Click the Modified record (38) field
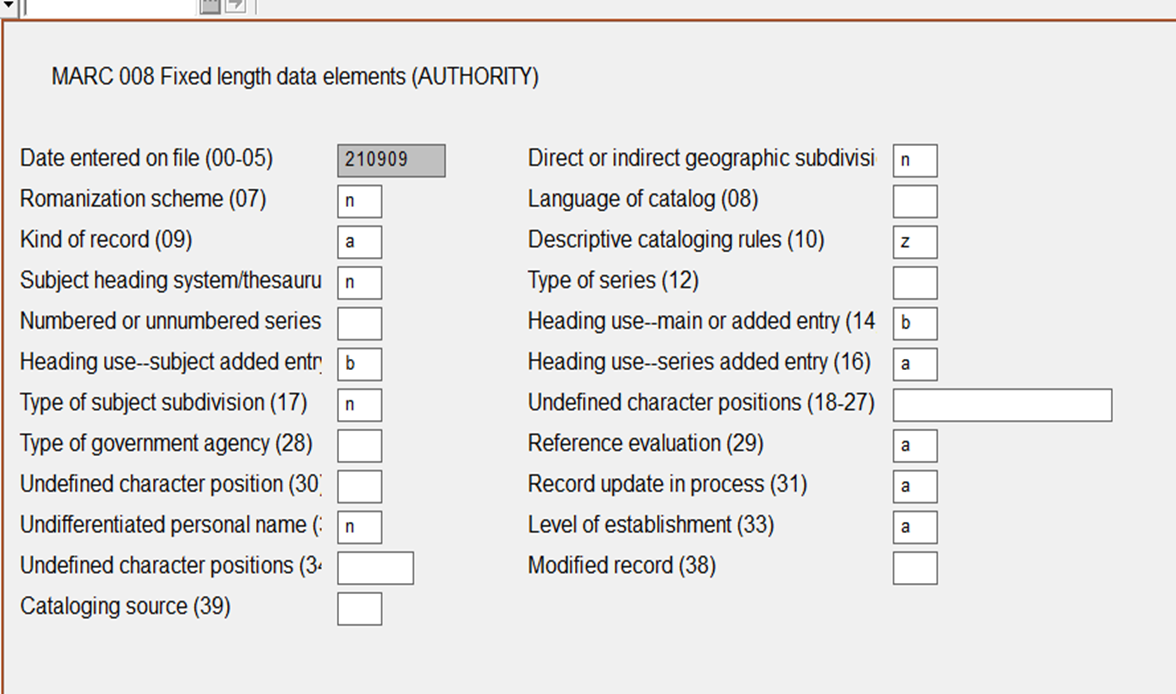1176x694 pixels. pos(915,567)
